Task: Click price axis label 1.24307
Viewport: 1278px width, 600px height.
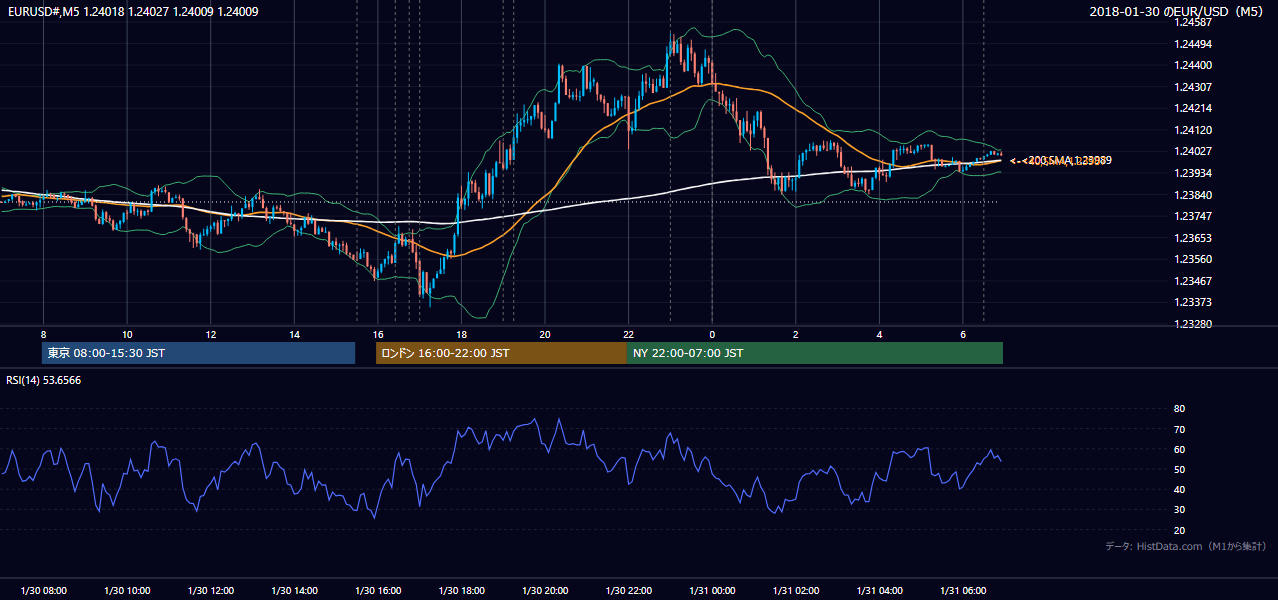Action: point(1193,87)
